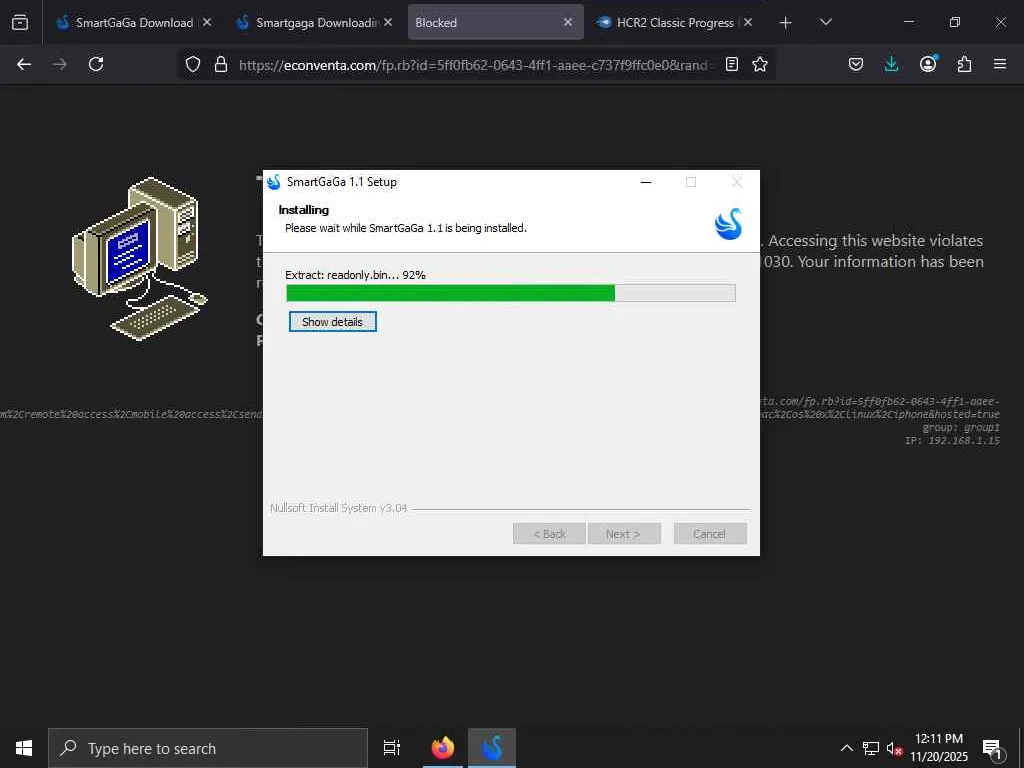Image resolution: width=1024 pixels, height=768 pixels.
Task: Open a new browser tab
Action: click(786, 23)
